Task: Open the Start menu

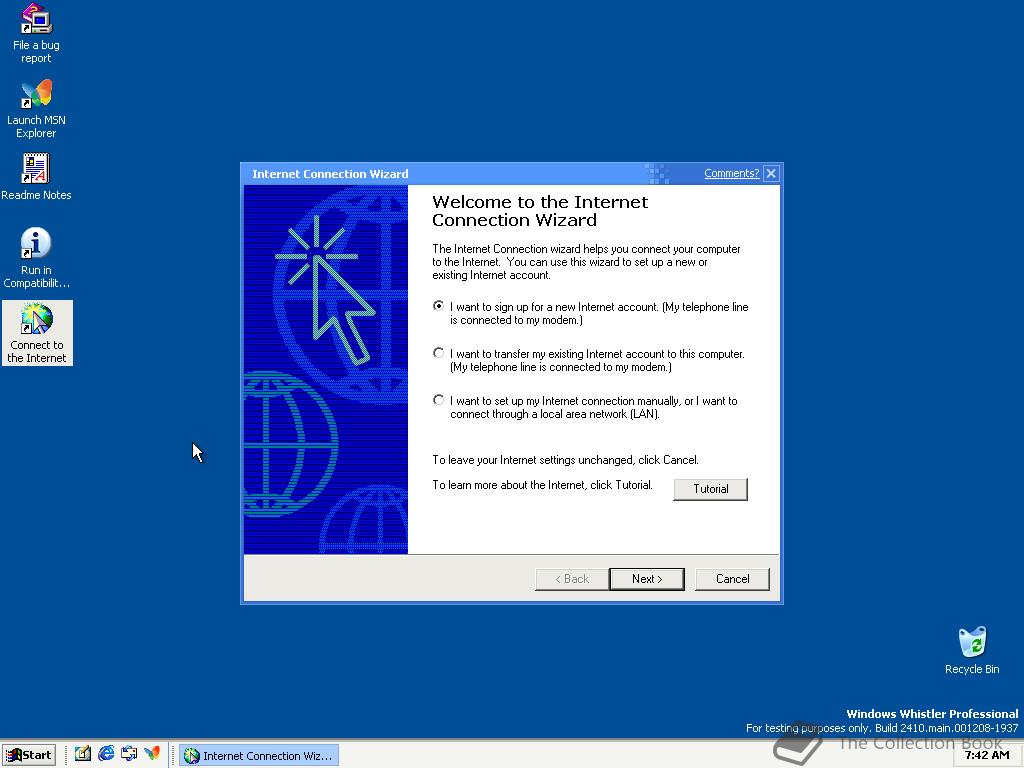Action: tap(29, 755)
